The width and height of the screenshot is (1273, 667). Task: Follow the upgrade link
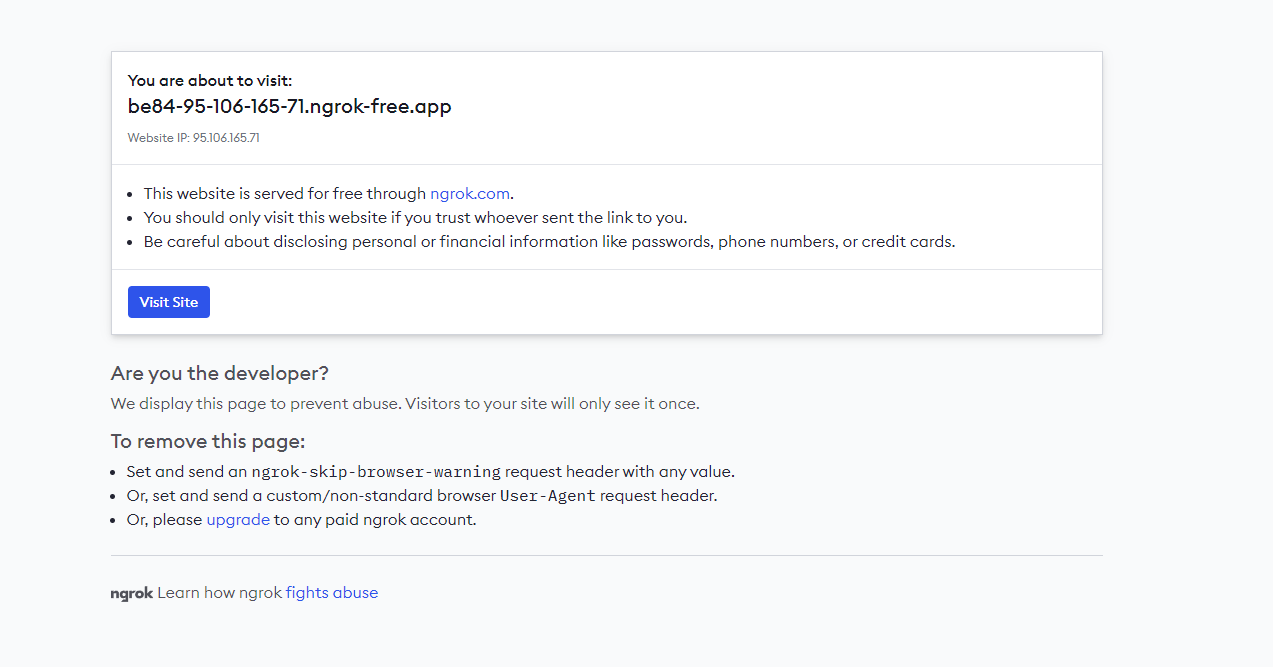pos(238,520)
